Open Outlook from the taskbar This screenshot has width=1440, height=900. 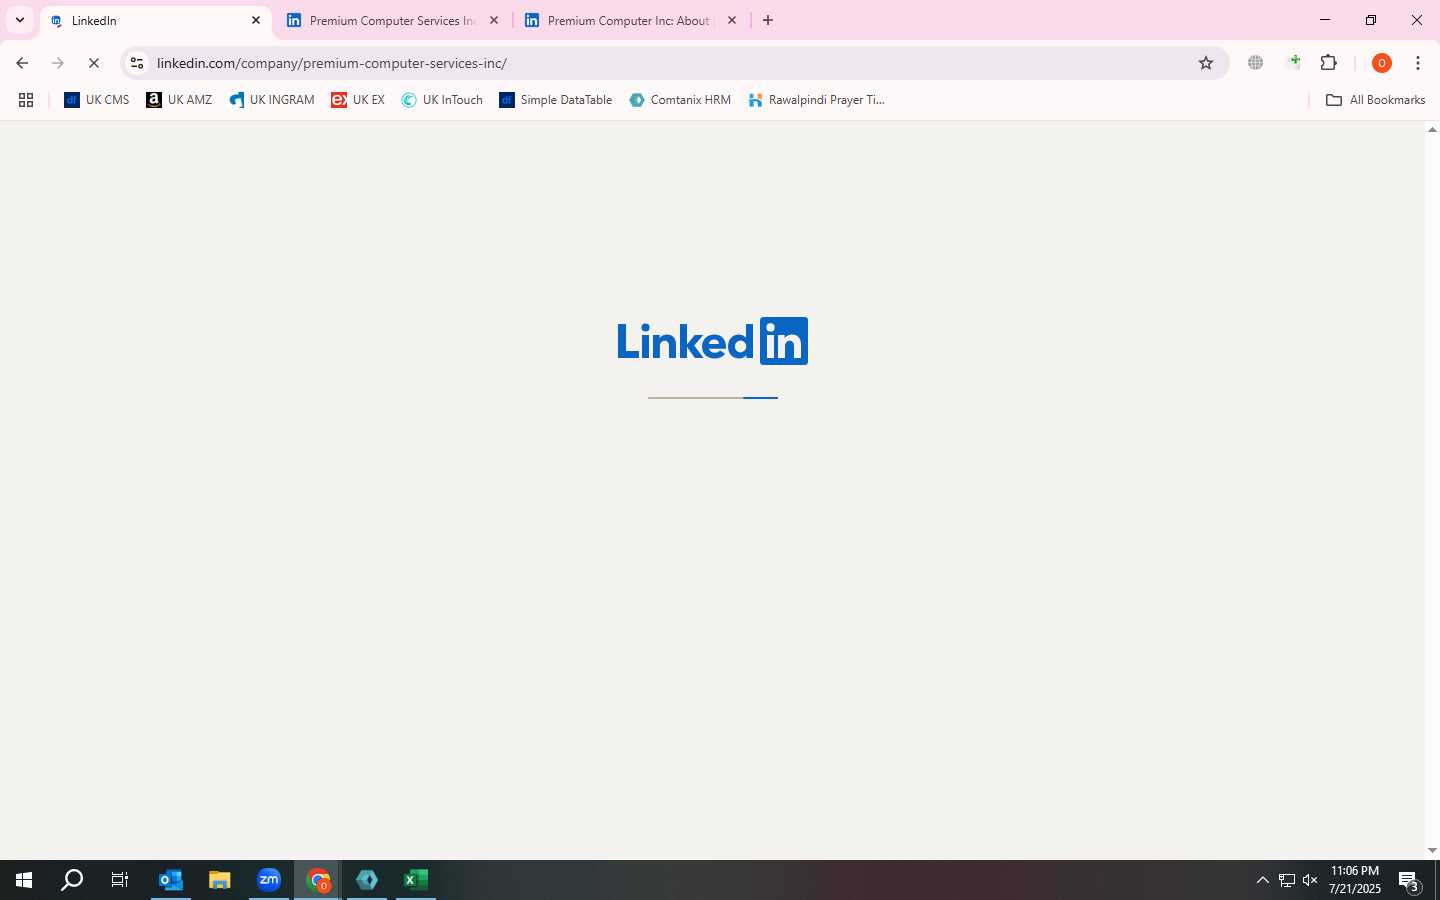[171, 880]
